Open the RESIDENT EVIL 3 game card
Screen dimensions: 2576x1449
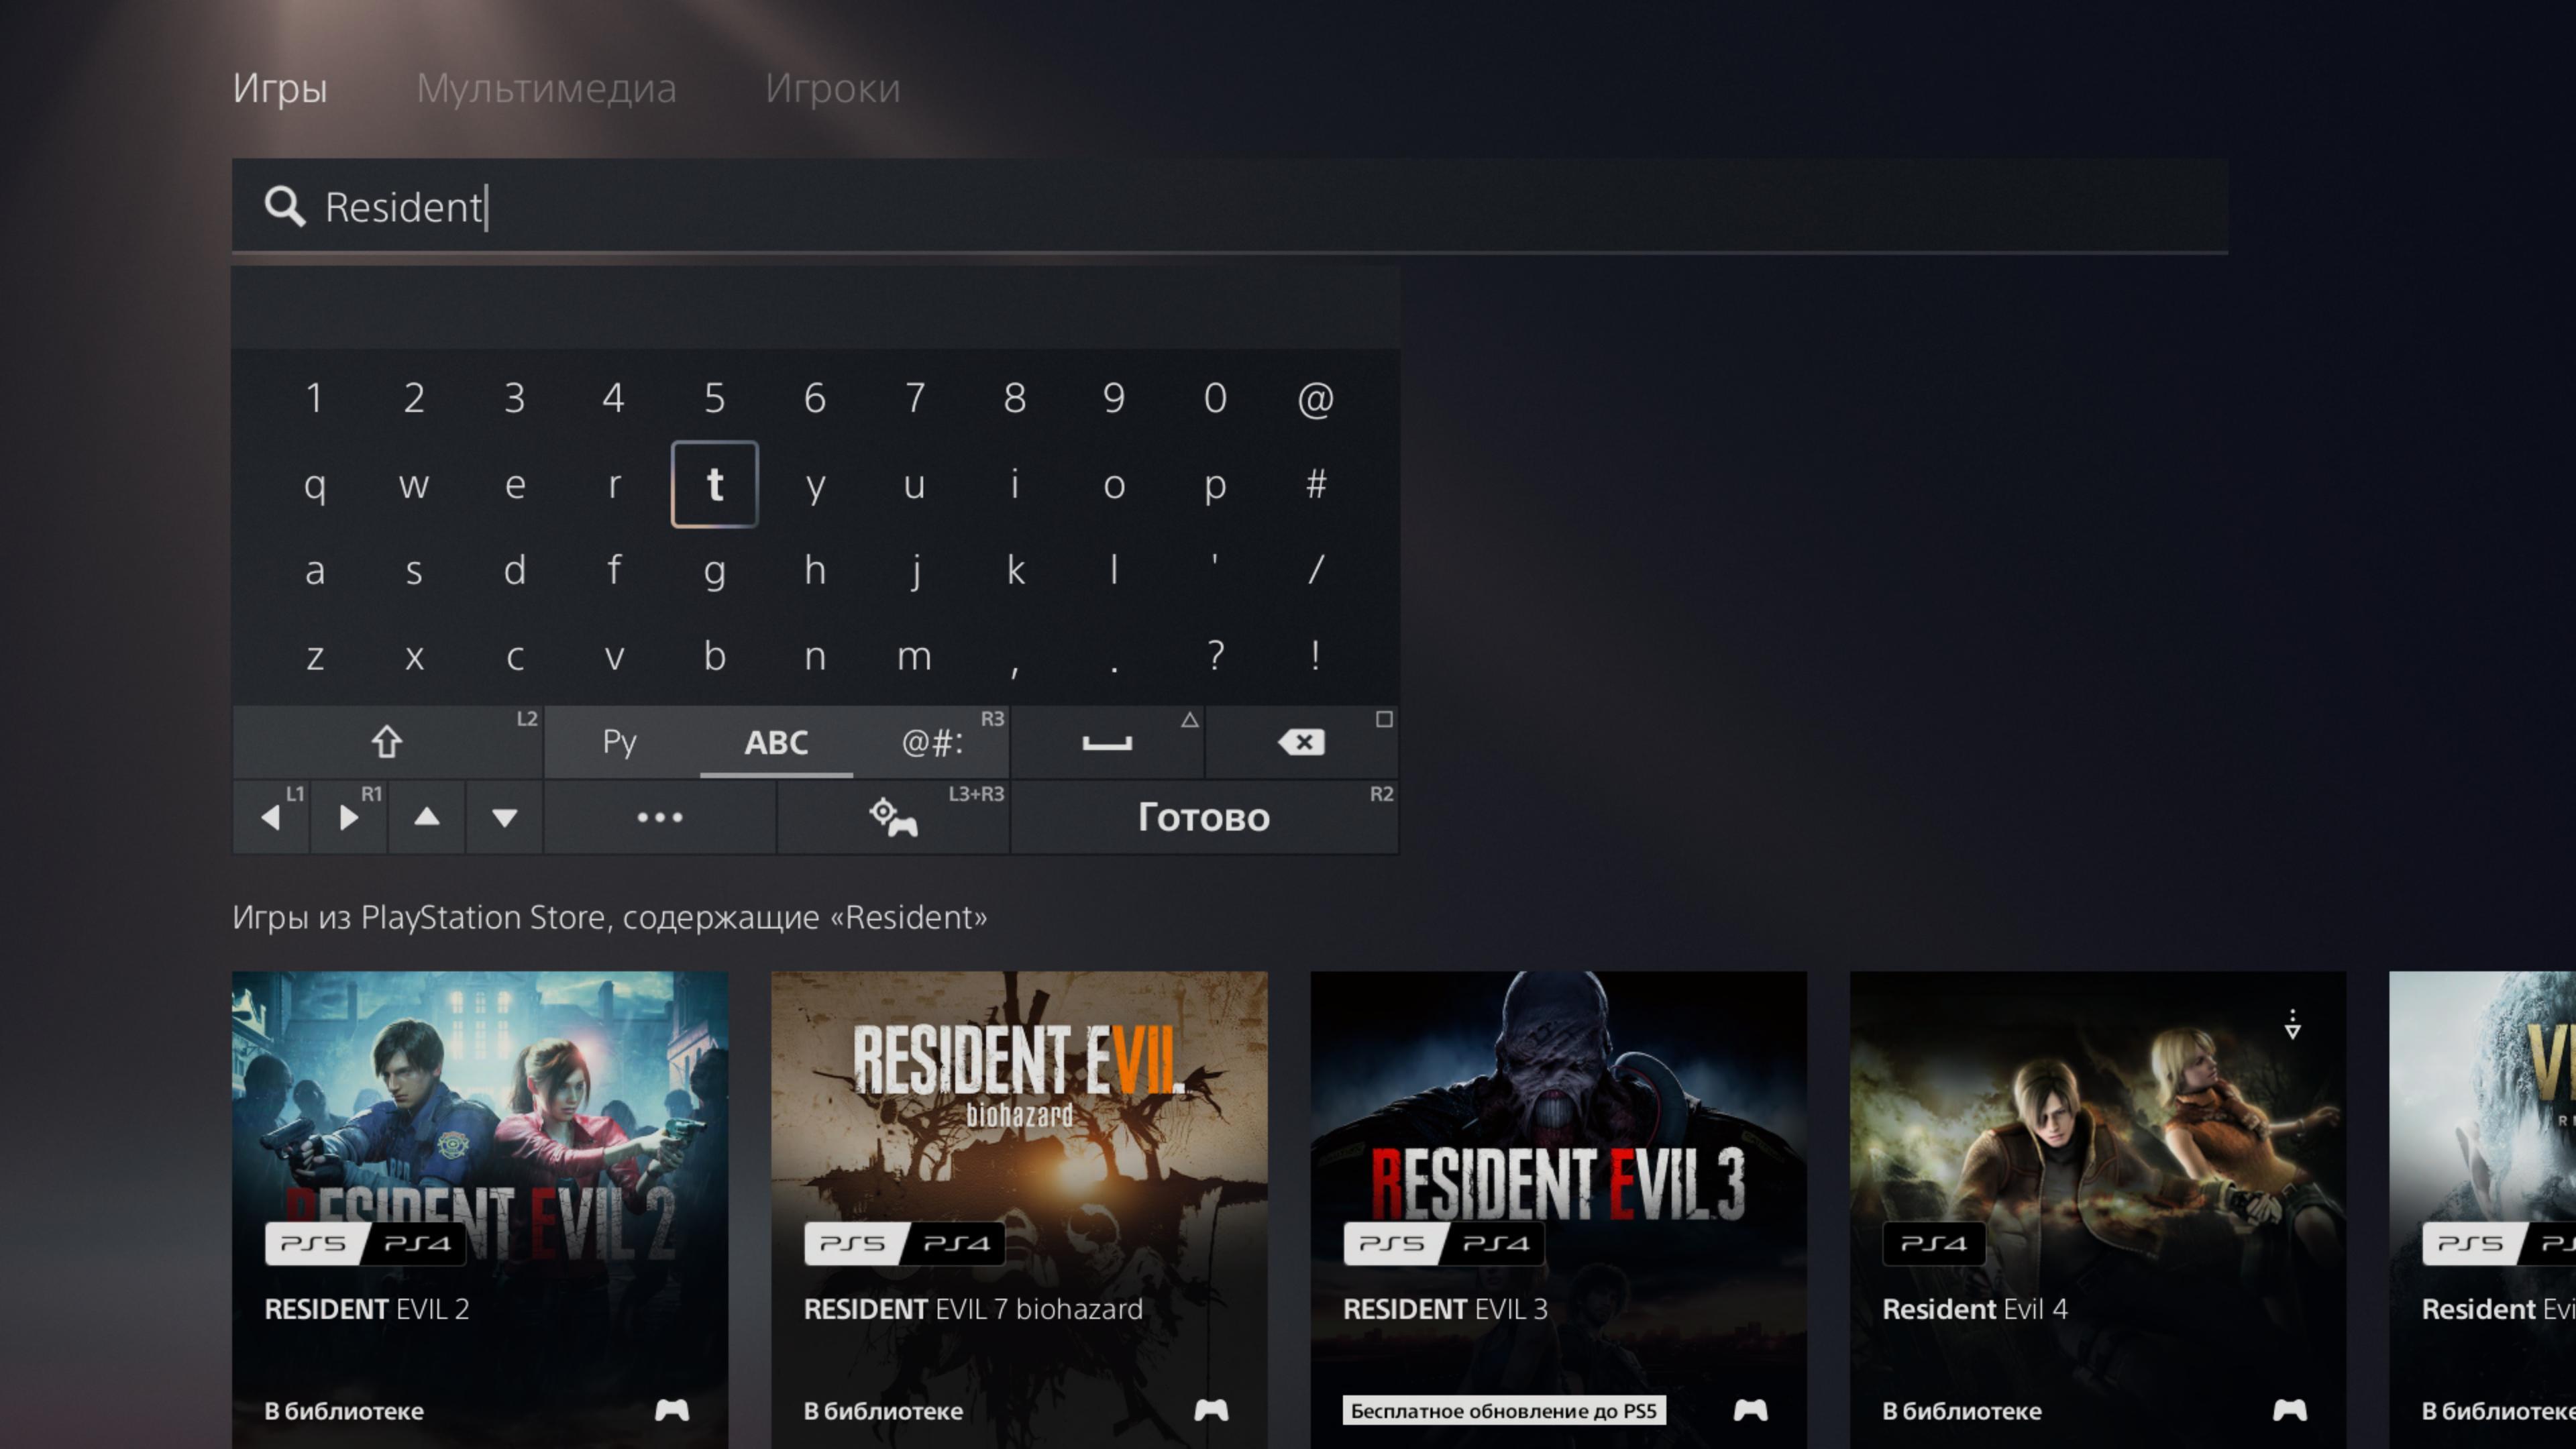[1558, 1210]
